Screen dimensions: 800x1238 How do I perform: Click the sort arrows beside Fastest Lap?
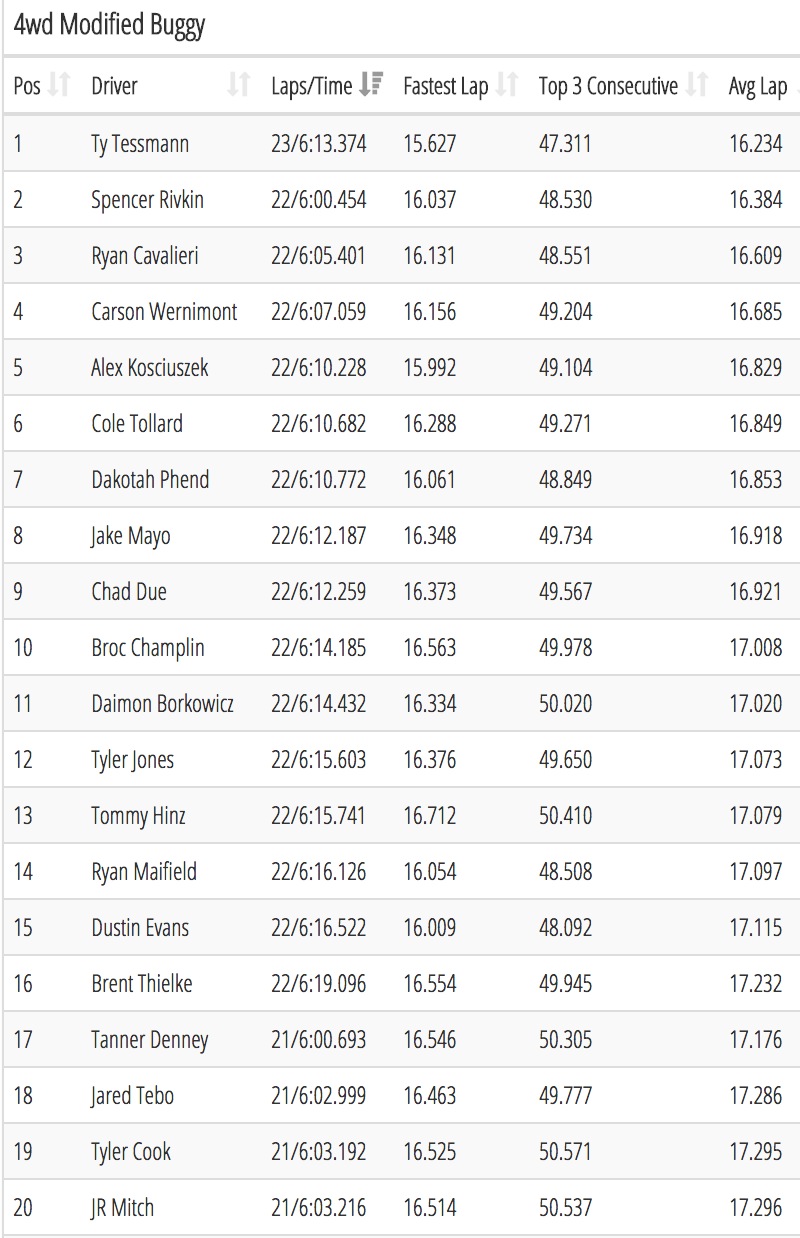point(507,86)
